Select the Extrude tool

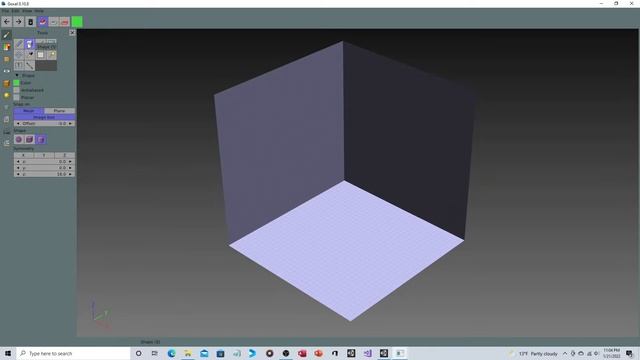[x=19, y=65]
